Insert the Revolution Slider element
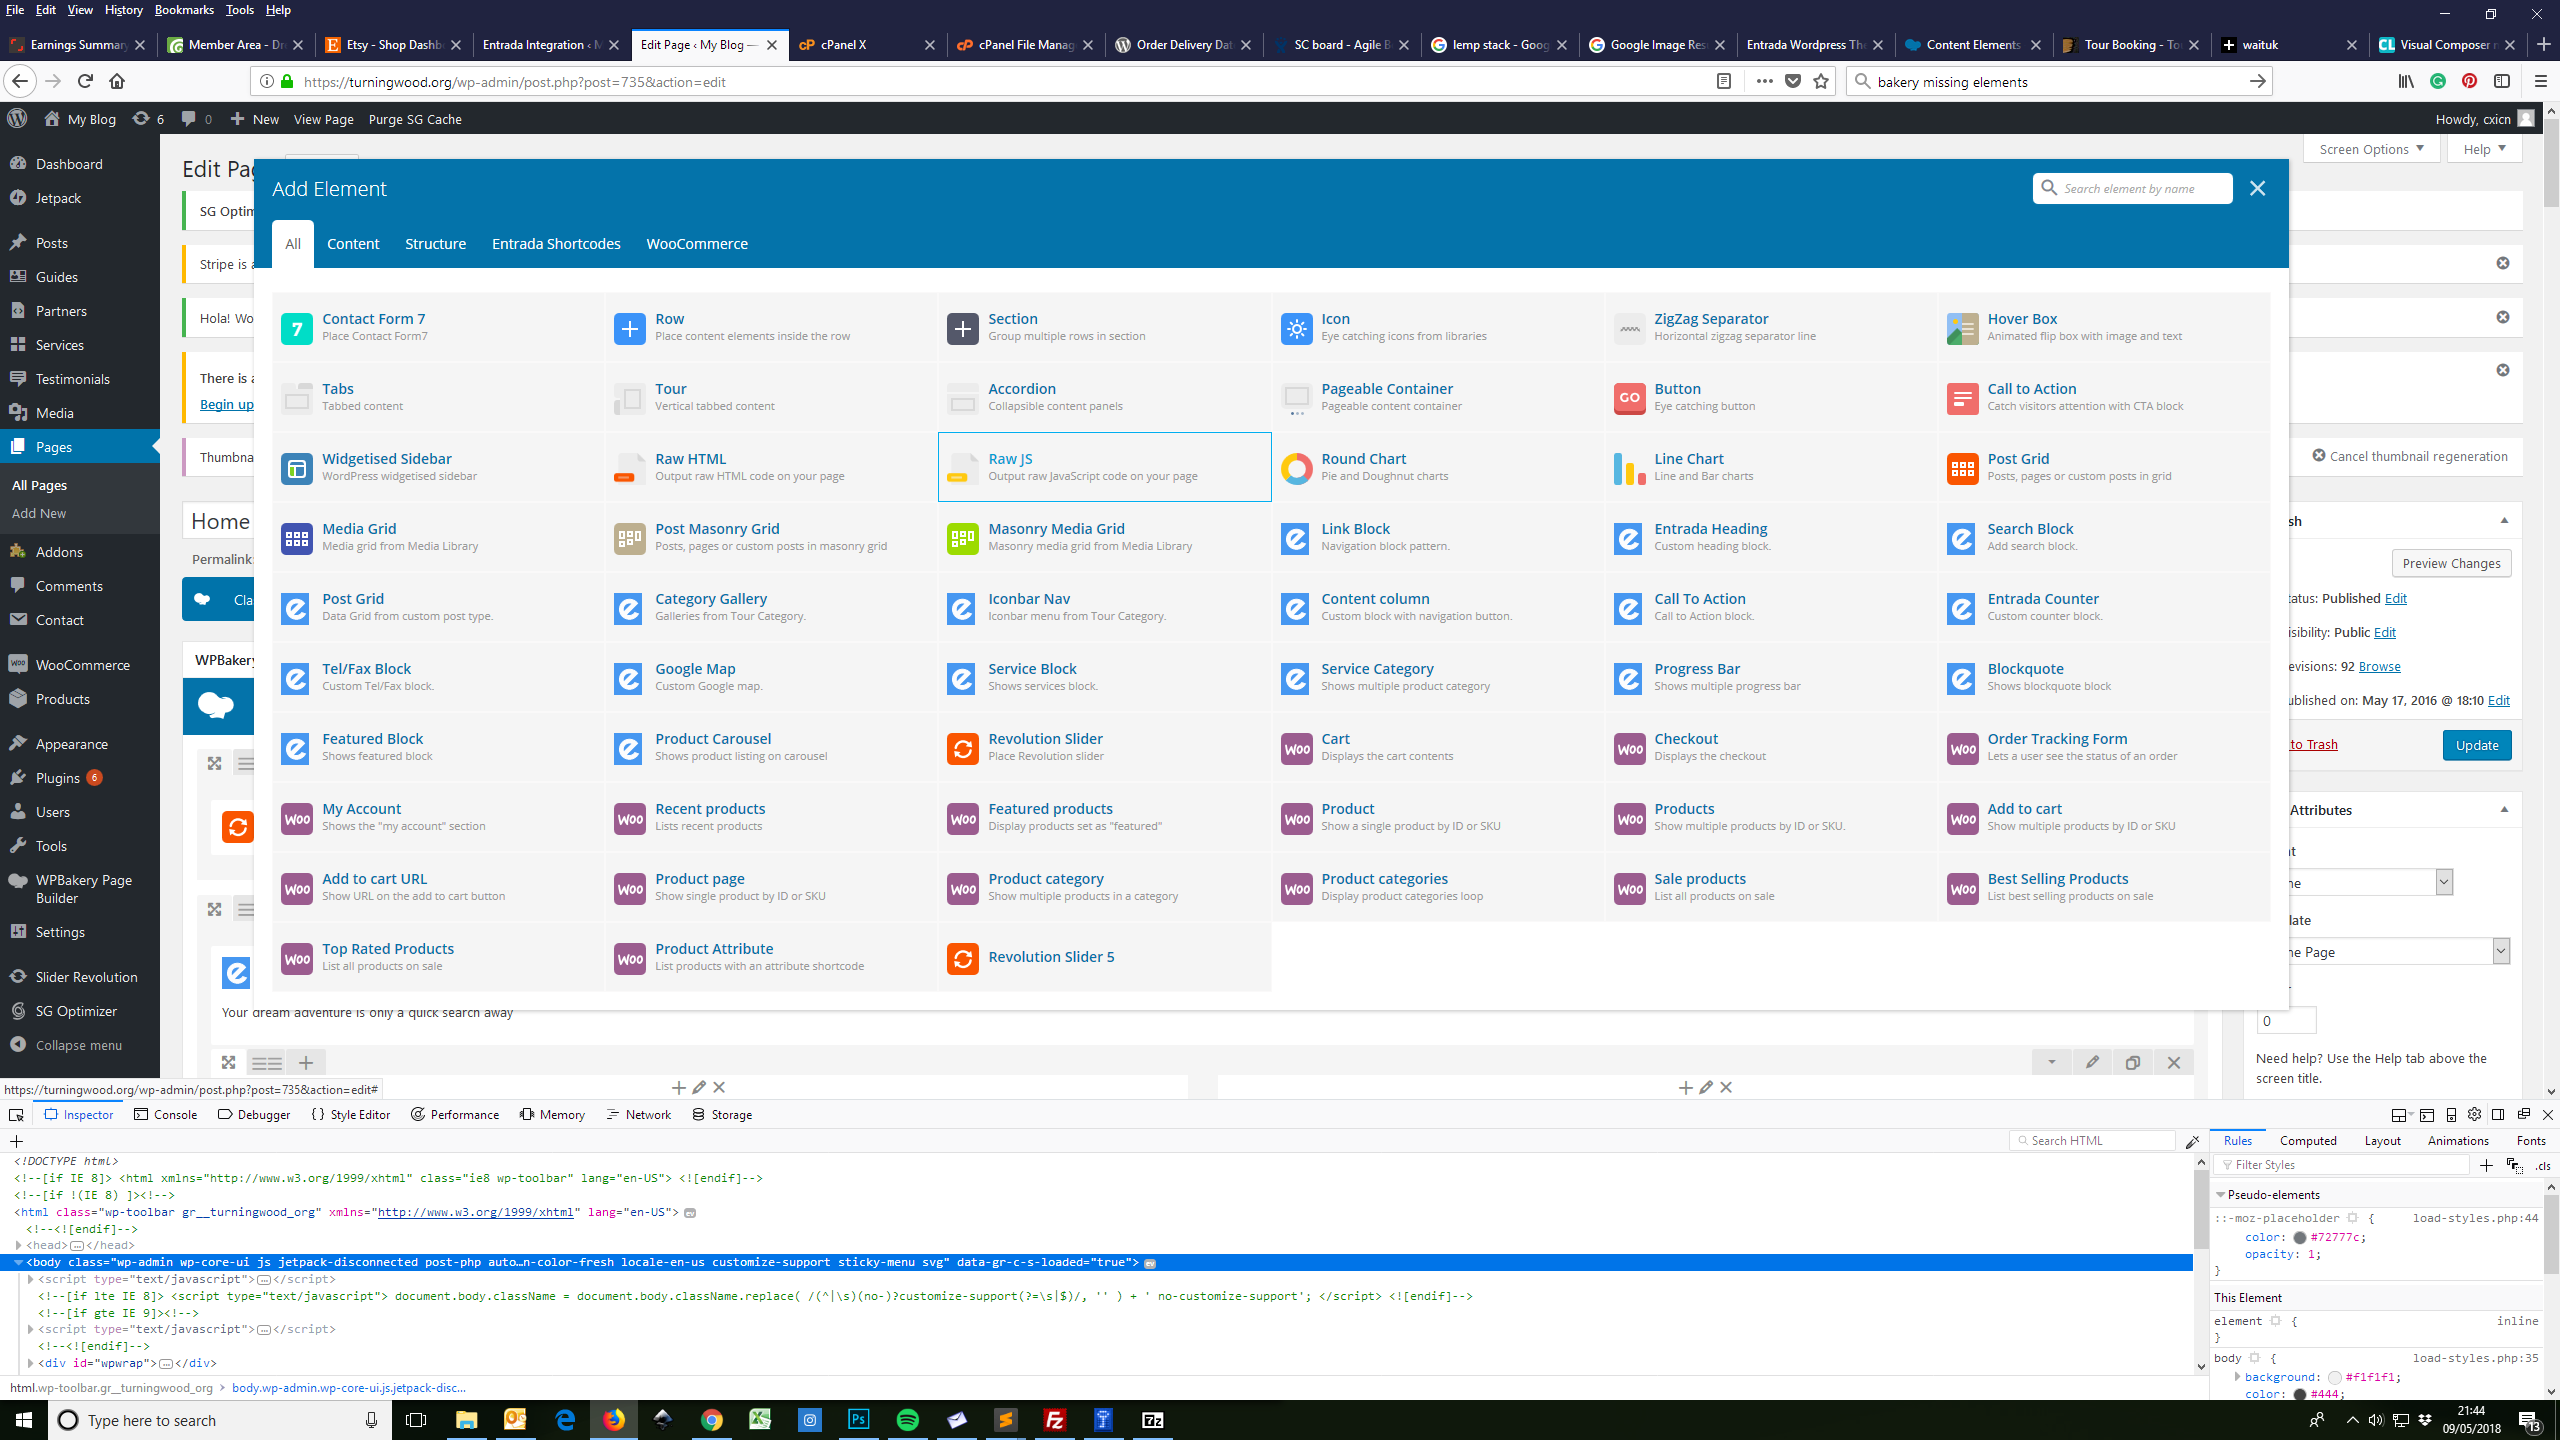The height and width of the screenshot is (1440, 2560). tap(1104, 747)
